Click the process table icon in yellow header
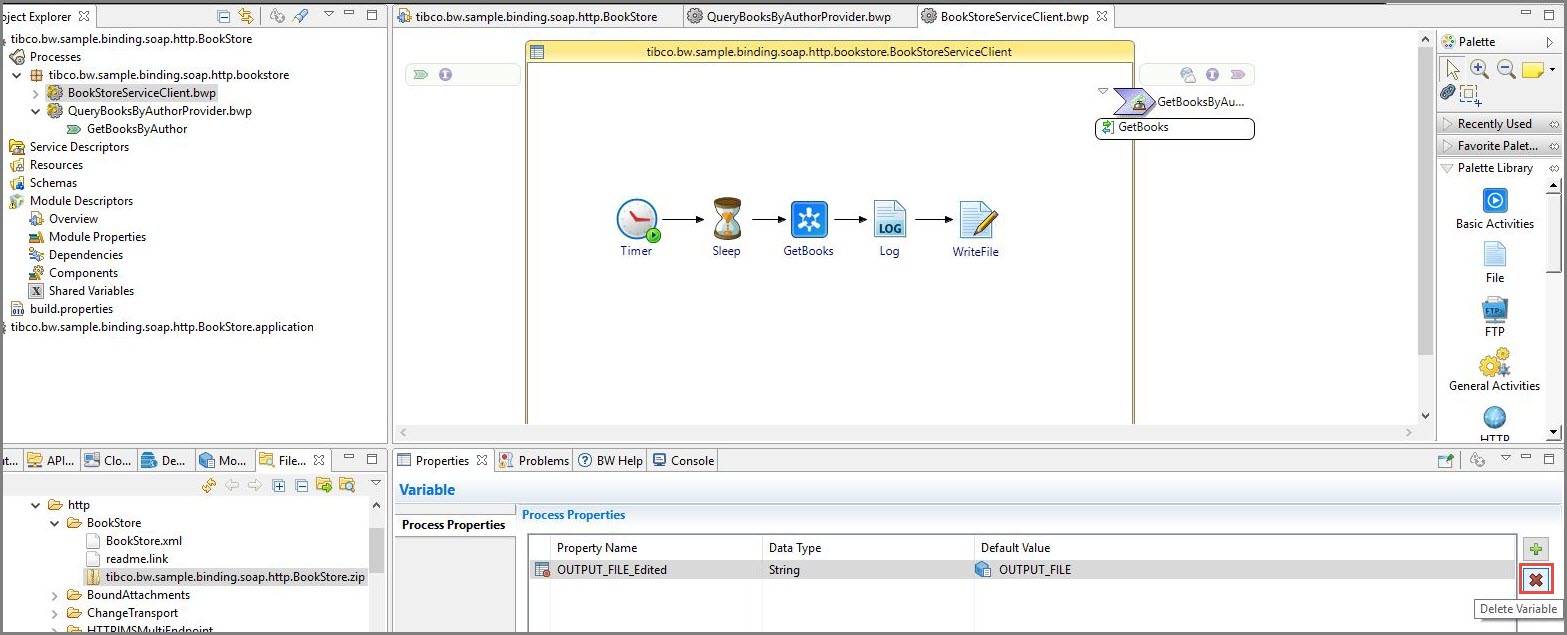The height and width of the screenshot is (635, 1567). (537, 52)
